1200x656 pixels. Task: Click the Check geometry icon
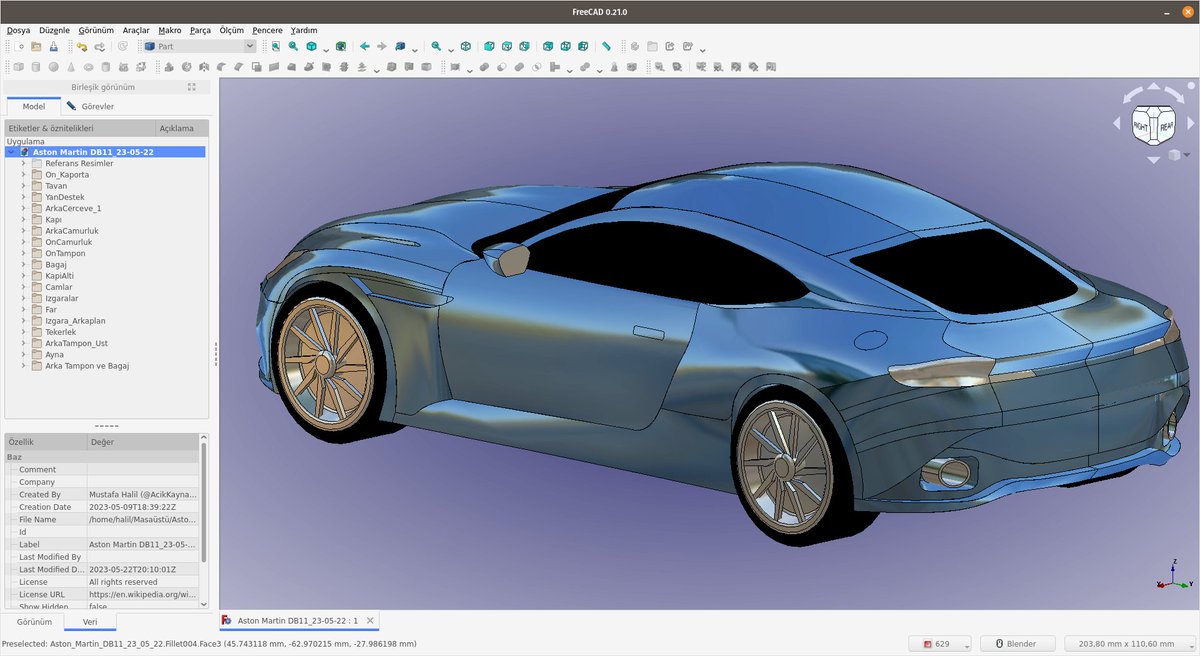click(614, 67)
